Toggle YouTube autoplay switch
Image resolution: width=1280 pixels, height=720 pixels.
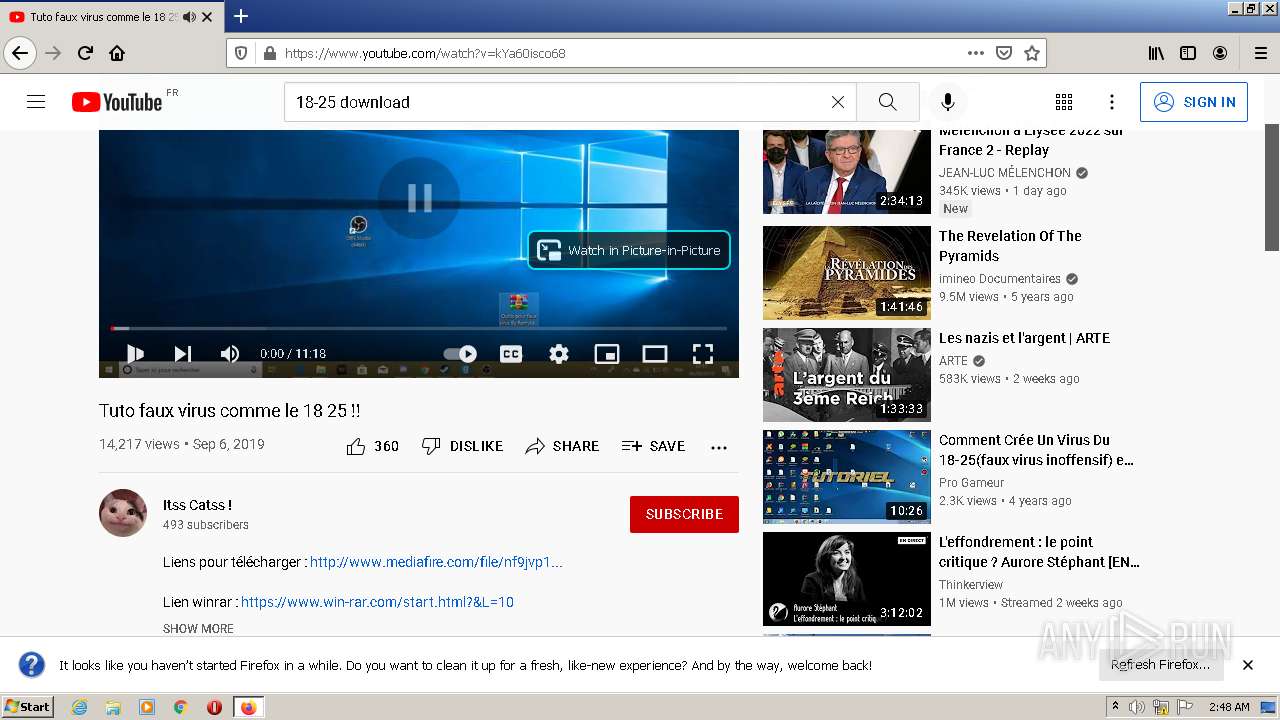click(460, 353)
